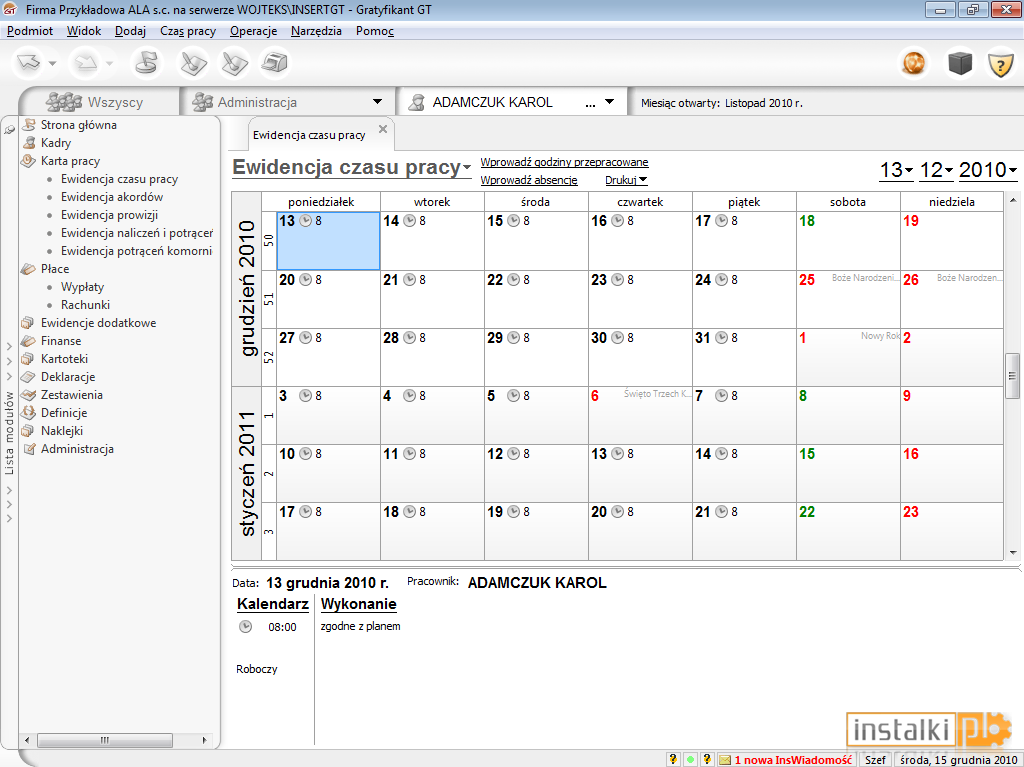This screenshot has height=767, width=1024.
Task: Open the orange globe icon
Action: 914,63
